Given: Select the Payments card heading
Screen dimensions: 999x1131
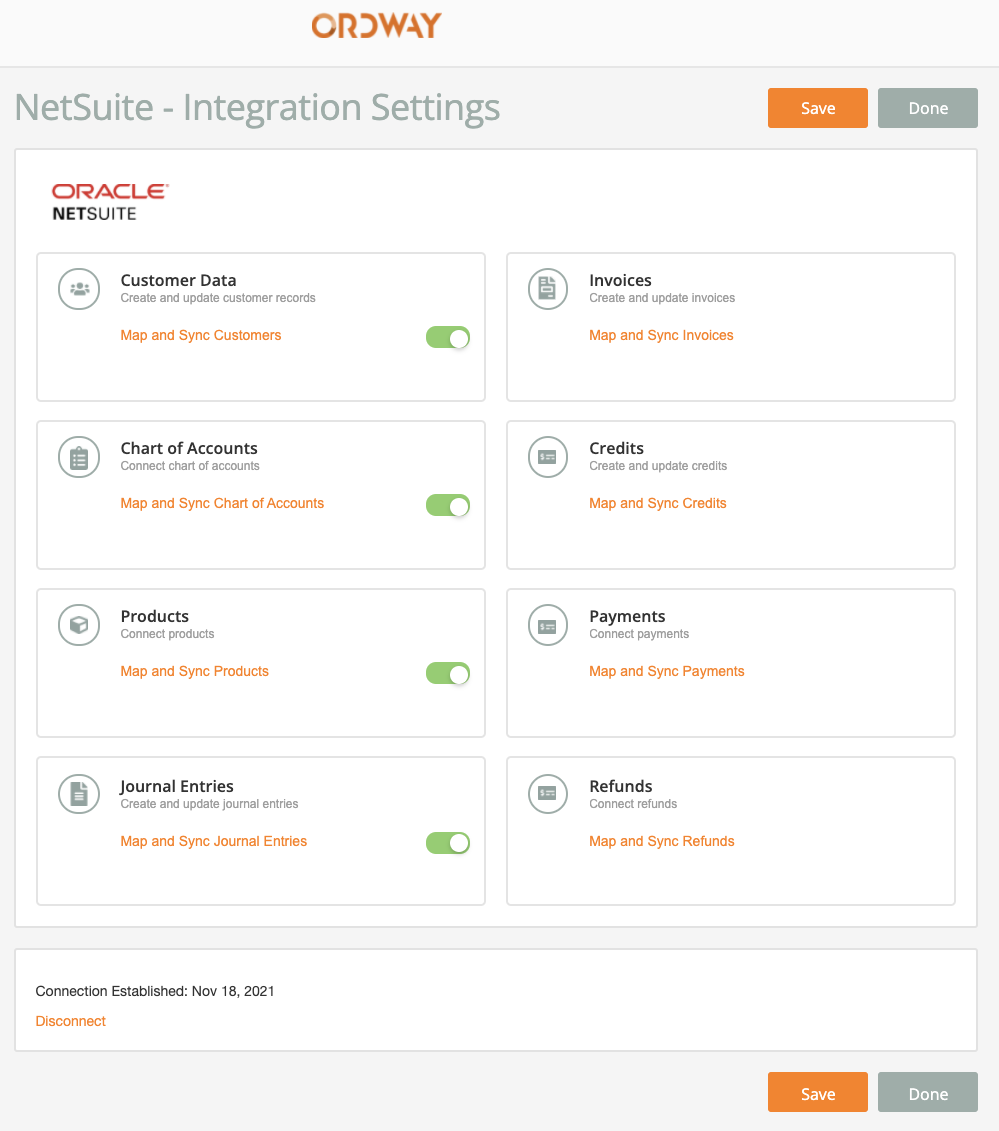Looking at the screenshot, I should [x=627, y=616].
